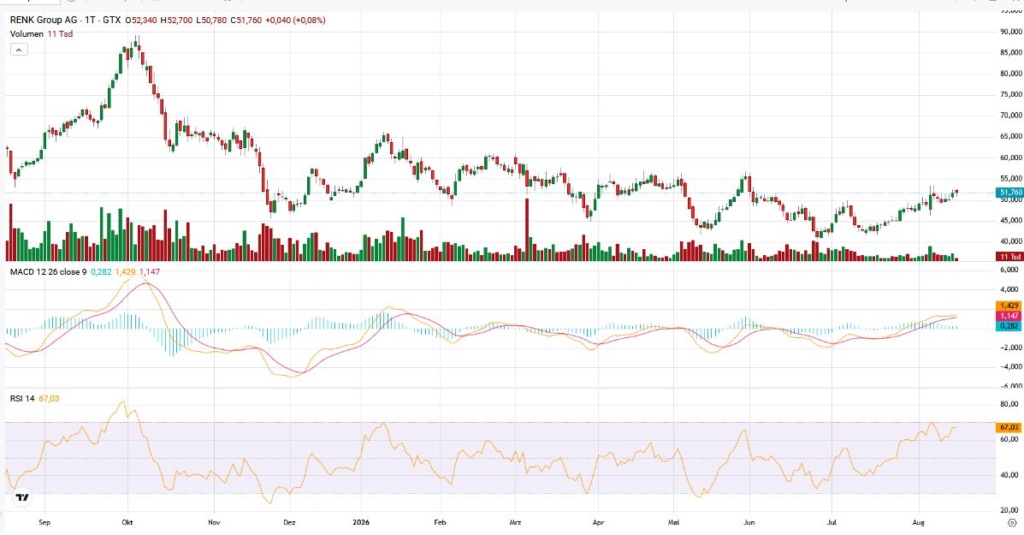Click the 1T interval in the chart title
Viewport: 1024px width, 535px height.
(x=90, y=20)
